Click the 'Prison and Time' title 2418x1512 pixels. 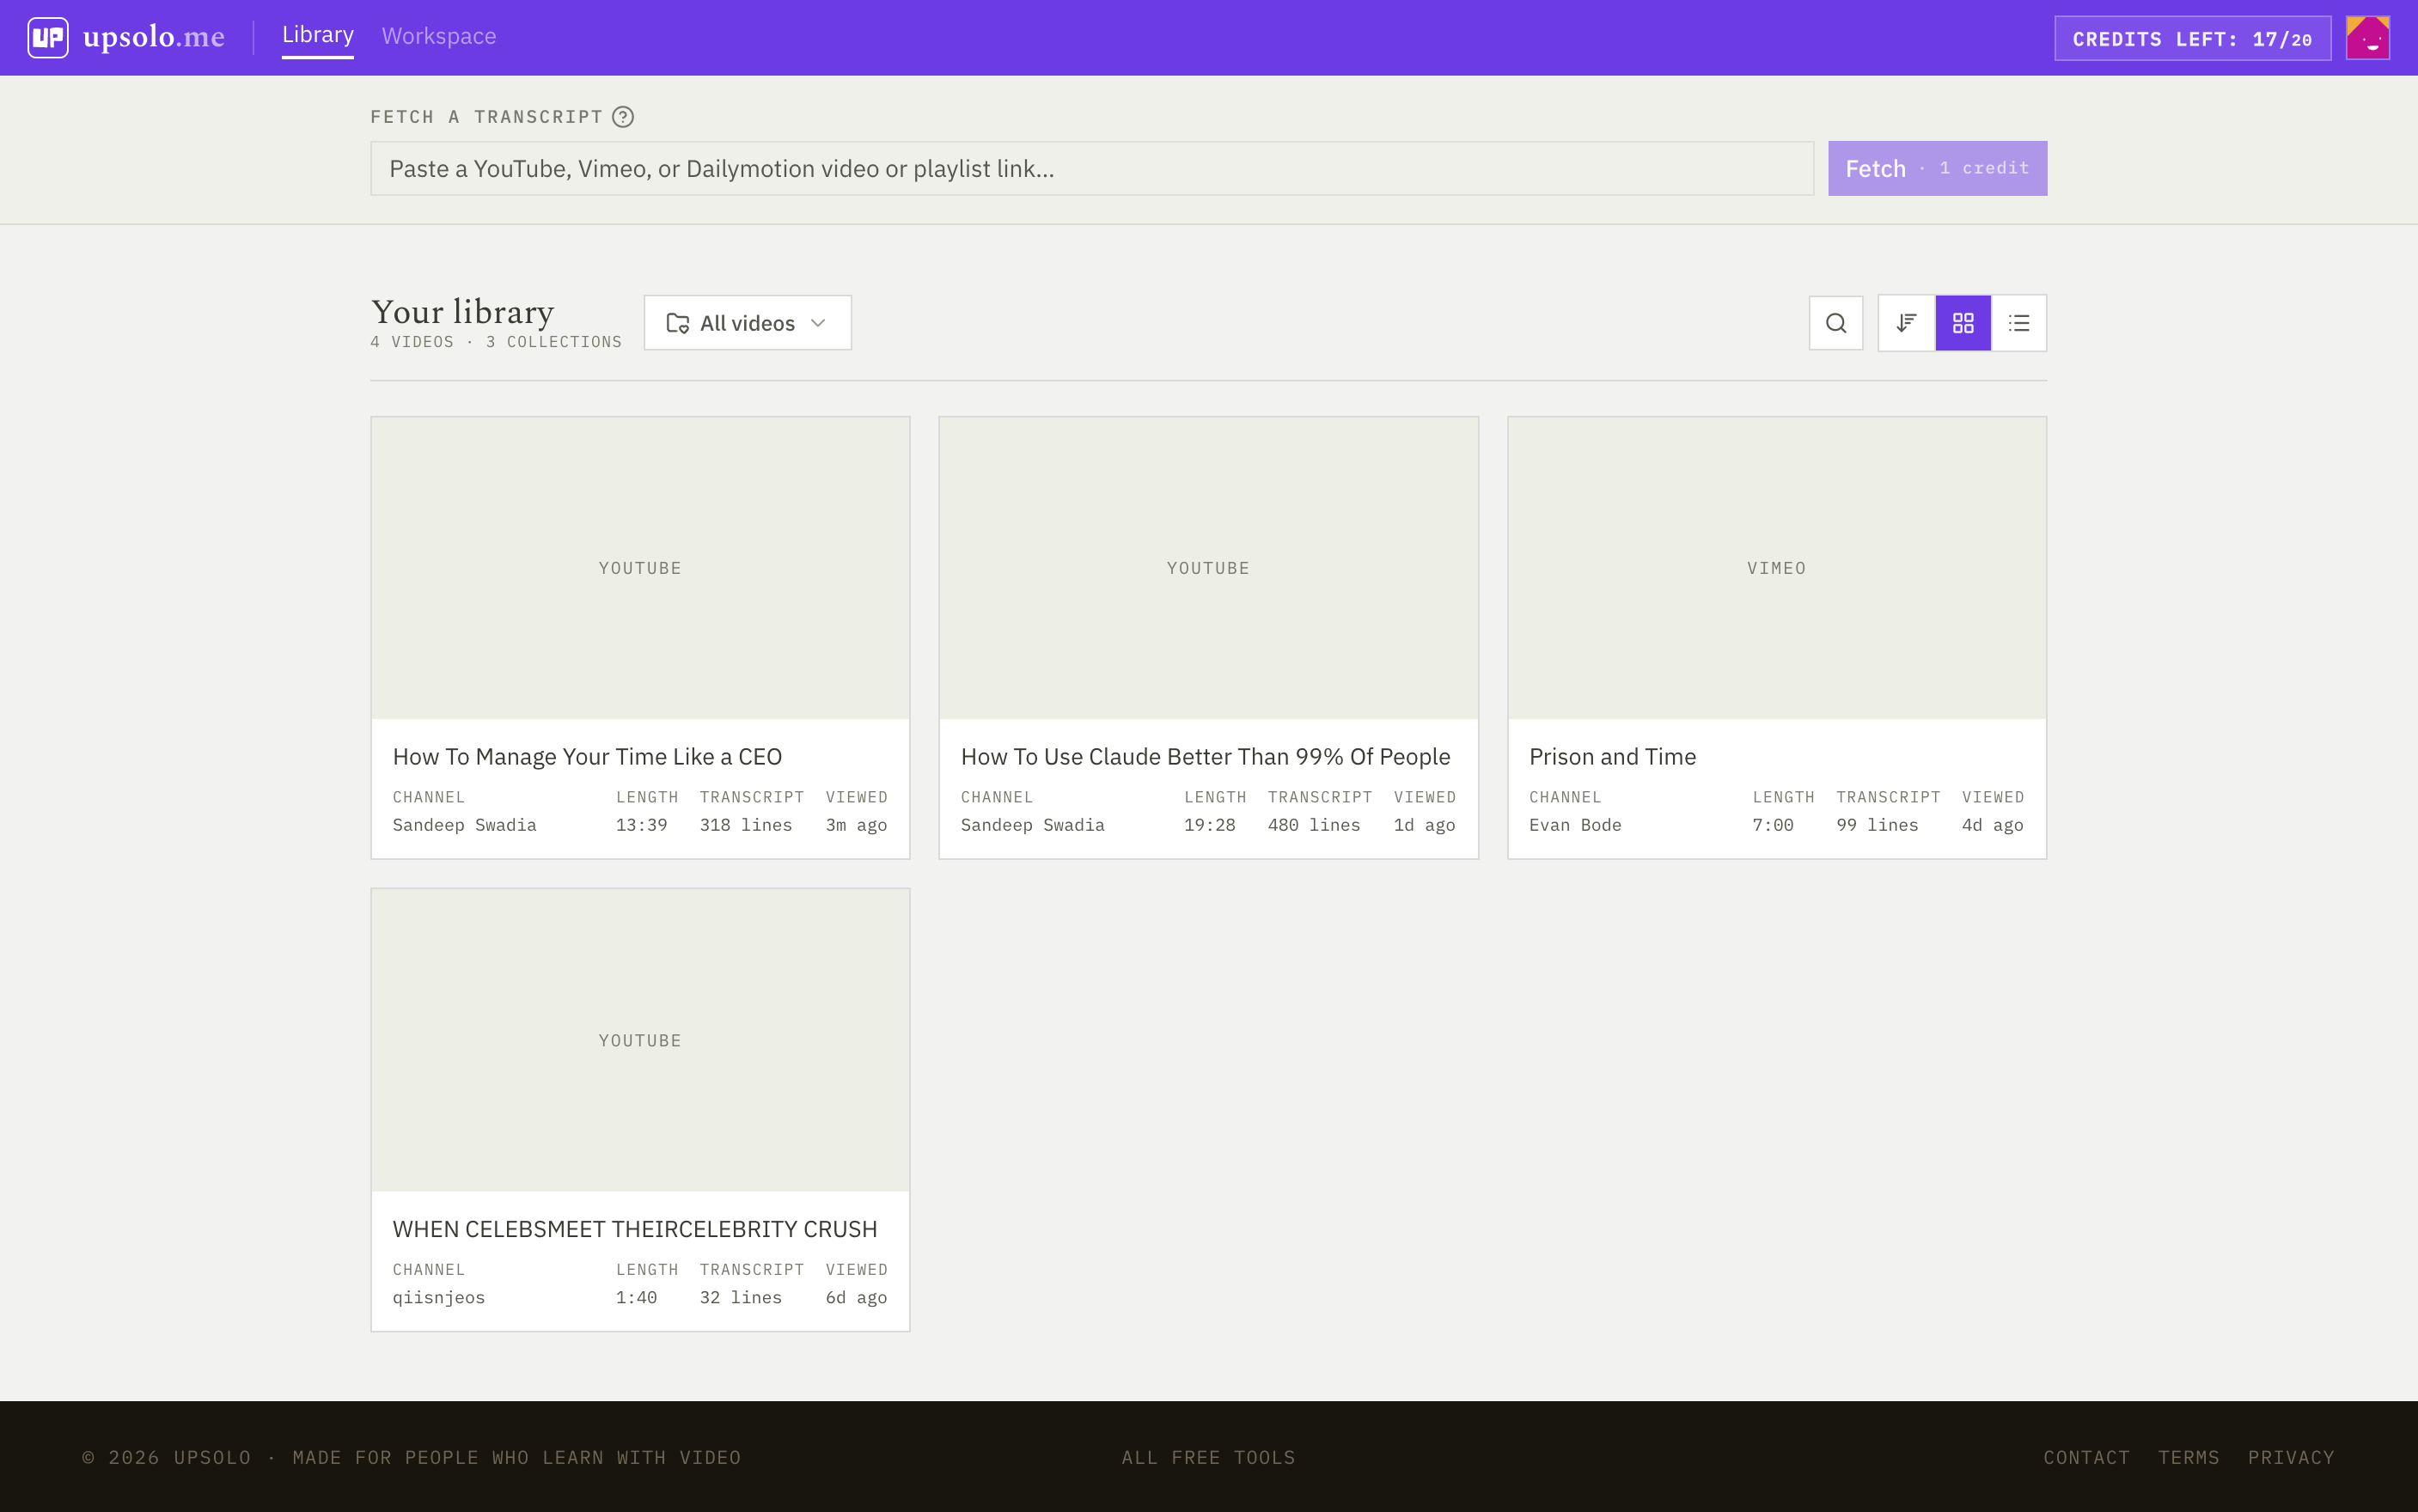click(1612, 757)
